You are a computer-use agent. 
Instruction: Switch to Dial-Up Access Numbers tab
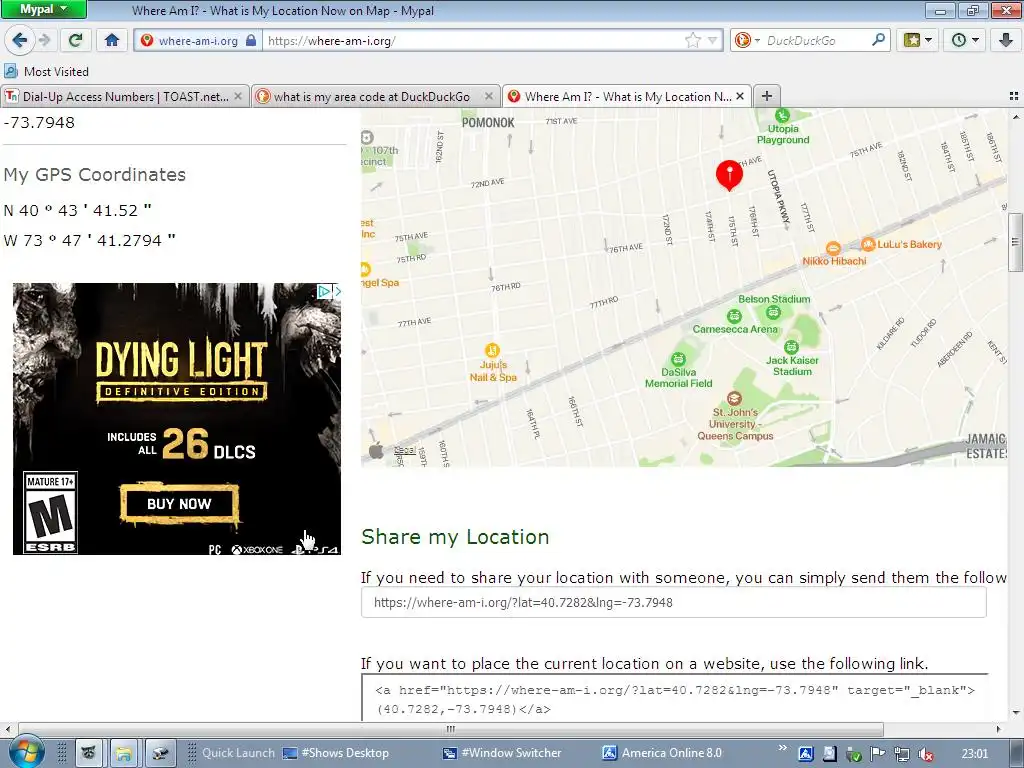124,97
